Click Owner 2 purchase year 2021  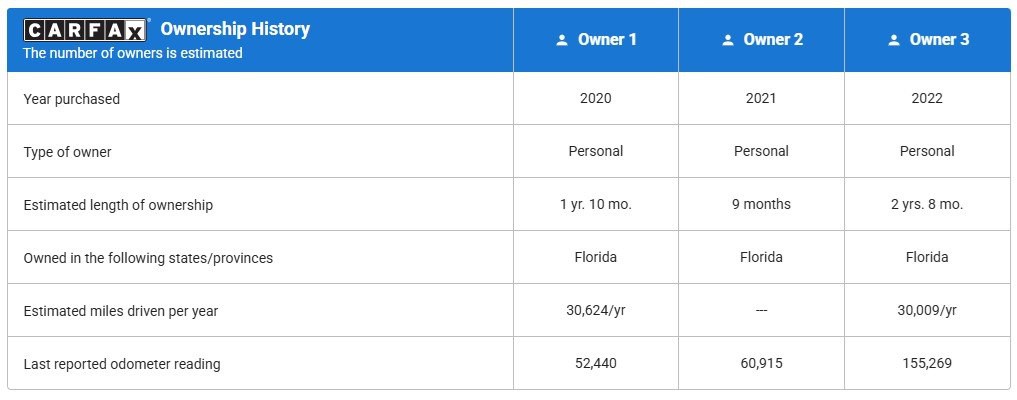[x=761, y=99]
